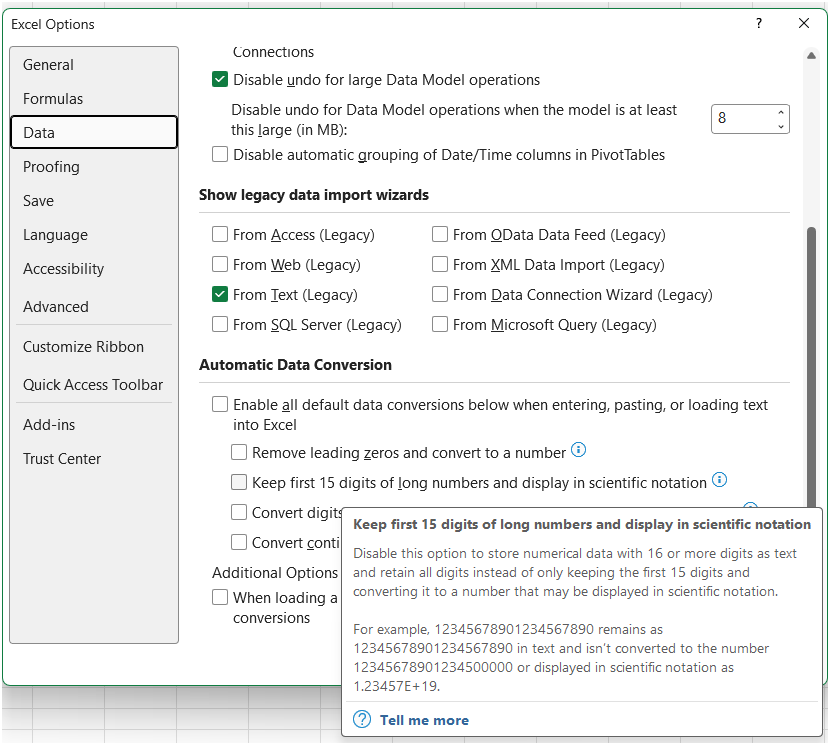Enable From Data Connection Wizard (Legacy)
Image resolution: width=830 pixels, height=745 pixels.
(440, 294)
